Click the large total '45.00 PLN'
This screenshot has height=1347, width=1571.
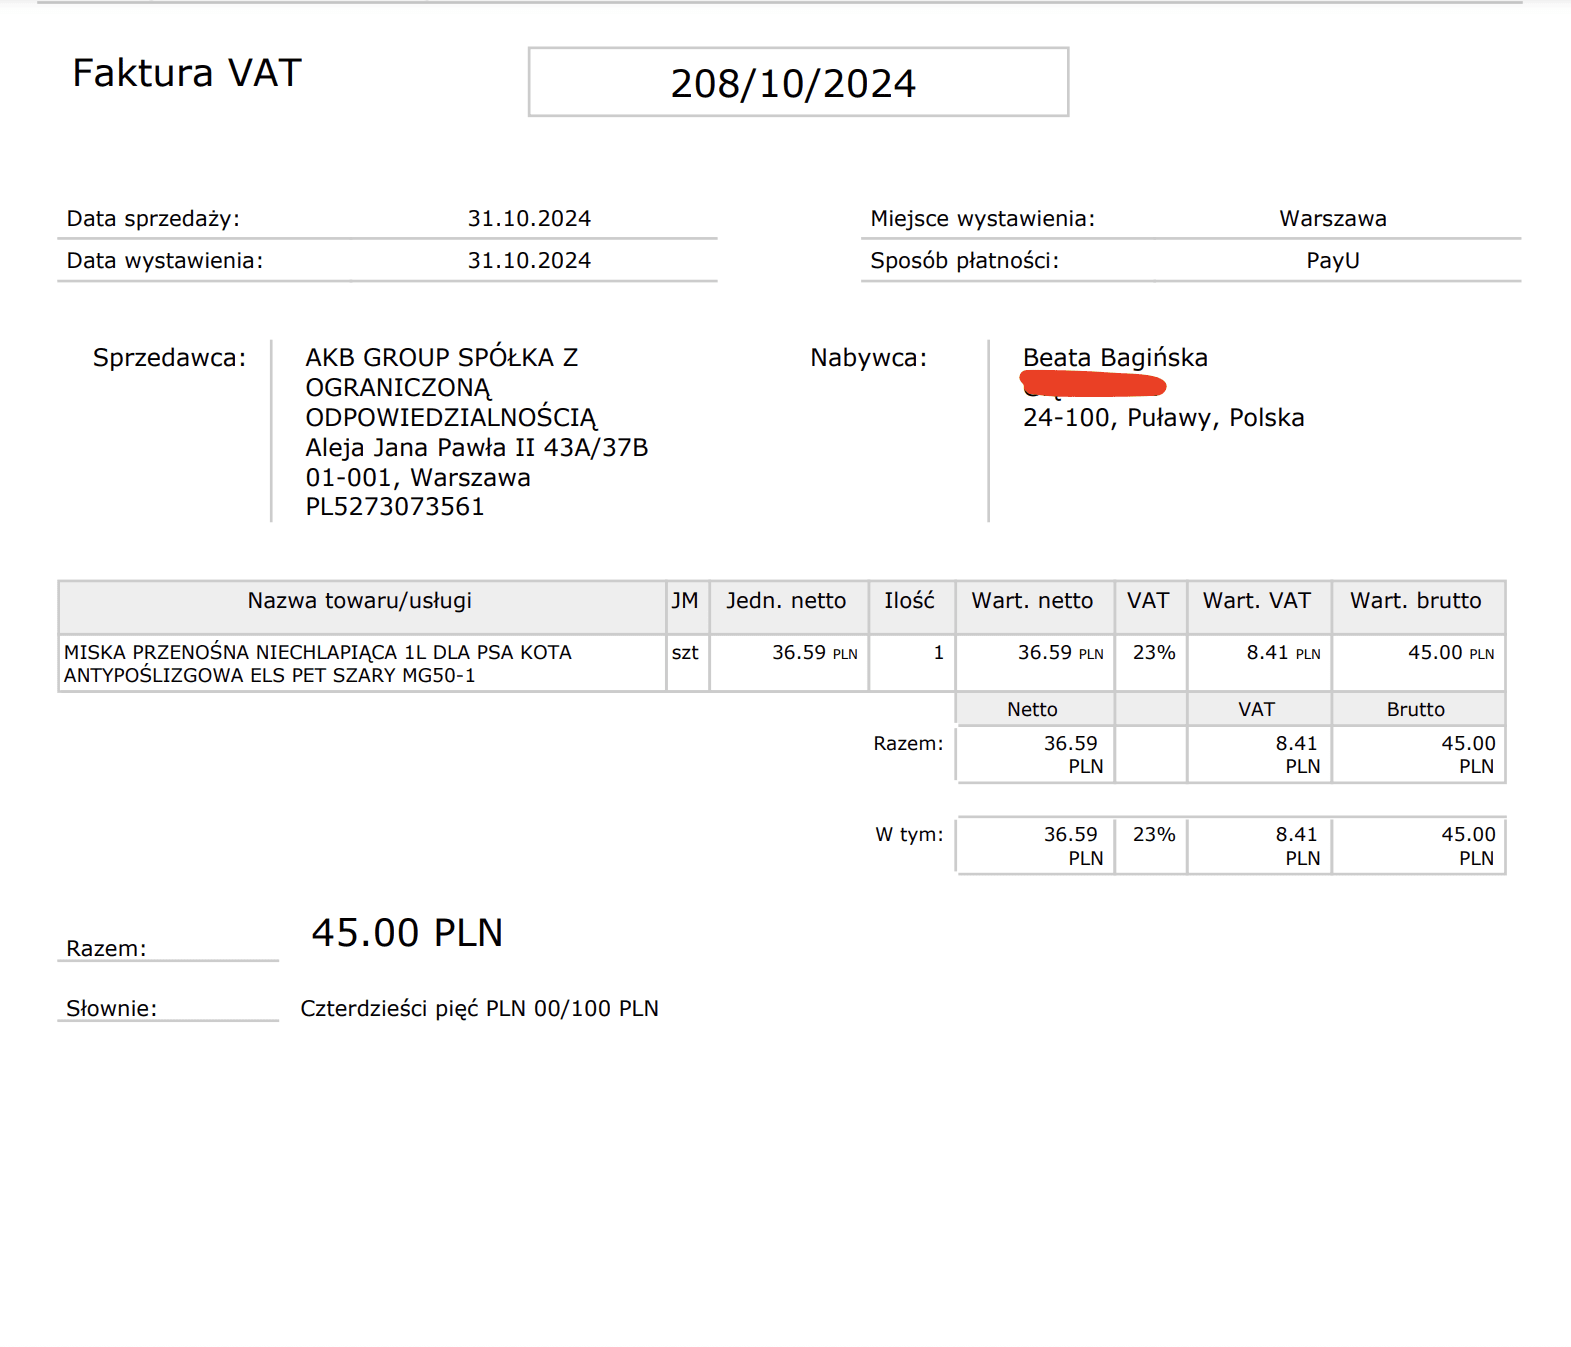click(x=407, y=933)
